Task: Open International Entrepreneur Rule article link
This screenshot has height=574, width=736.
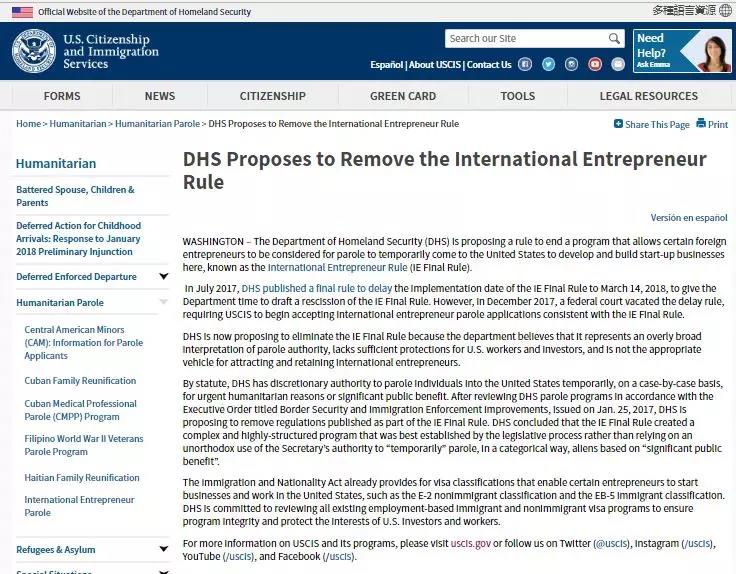Action: [337, 268]
